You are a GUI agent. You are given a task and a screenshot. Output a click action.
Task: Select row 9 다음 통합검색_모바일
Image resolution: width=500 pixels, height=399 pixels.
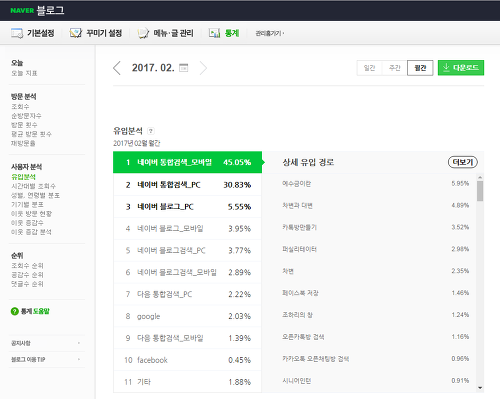[x=187, y=338]
